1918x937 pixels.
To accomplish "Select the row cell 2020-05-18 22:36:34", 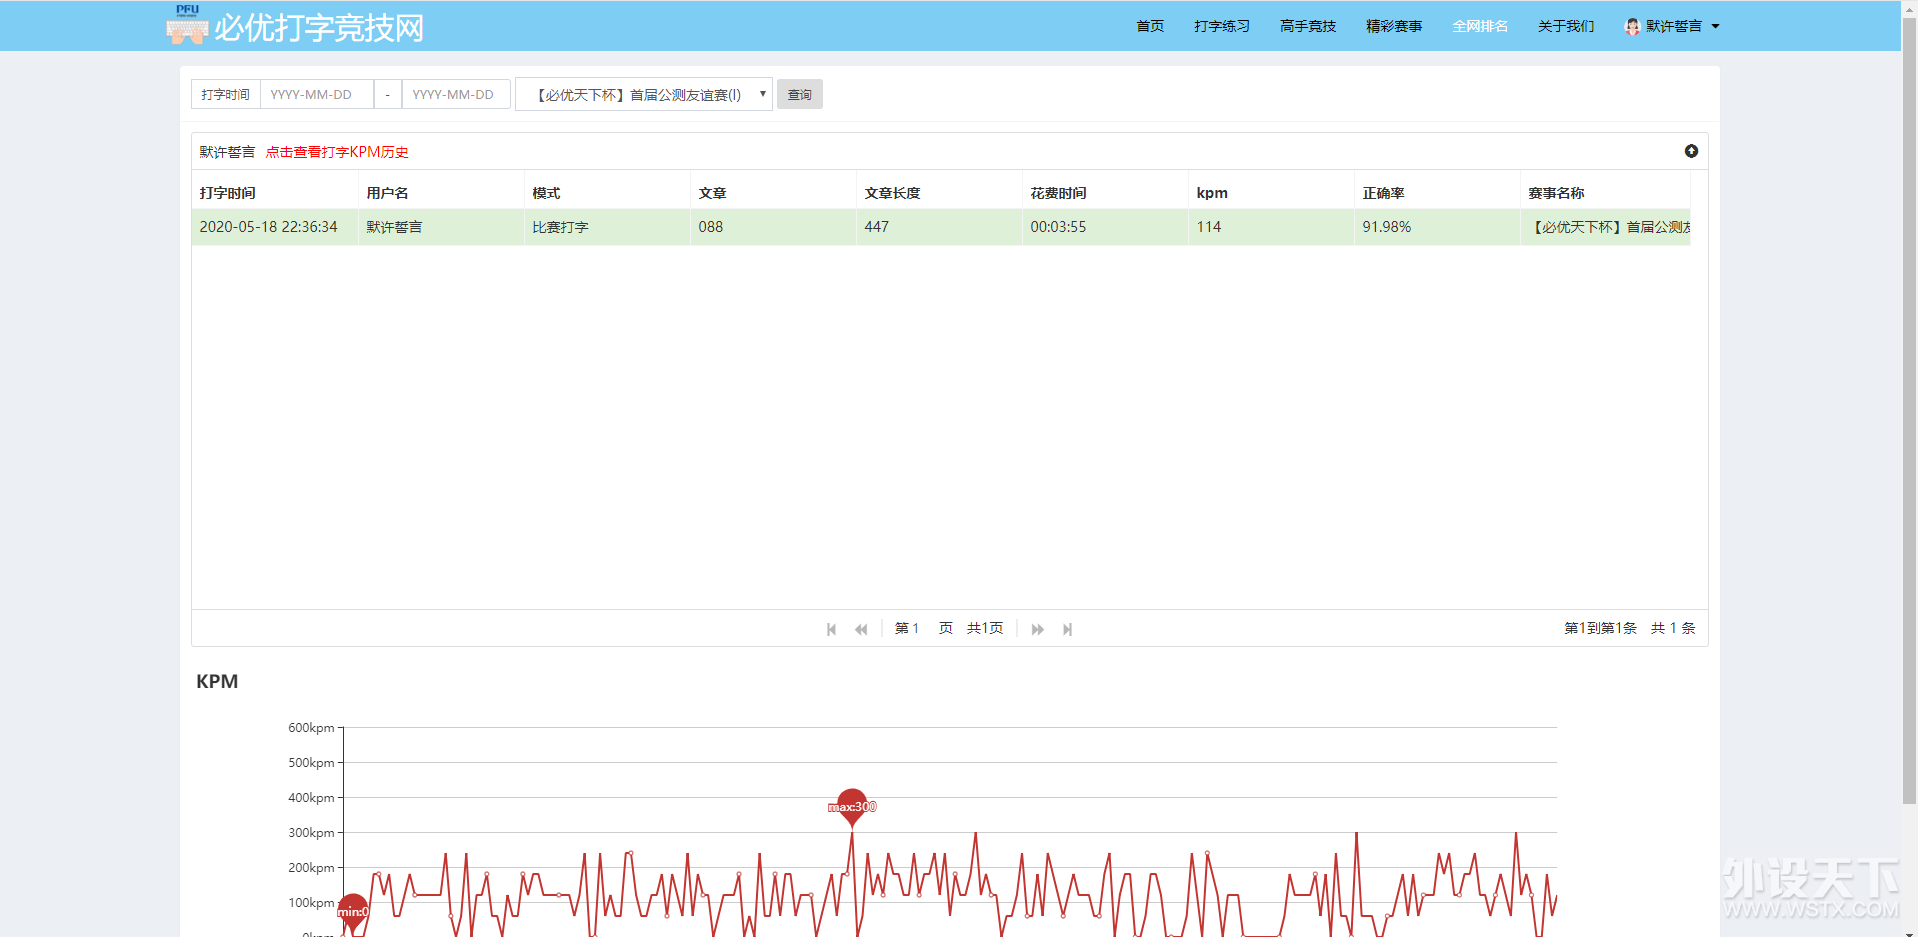I will click(x=275, y=227).
